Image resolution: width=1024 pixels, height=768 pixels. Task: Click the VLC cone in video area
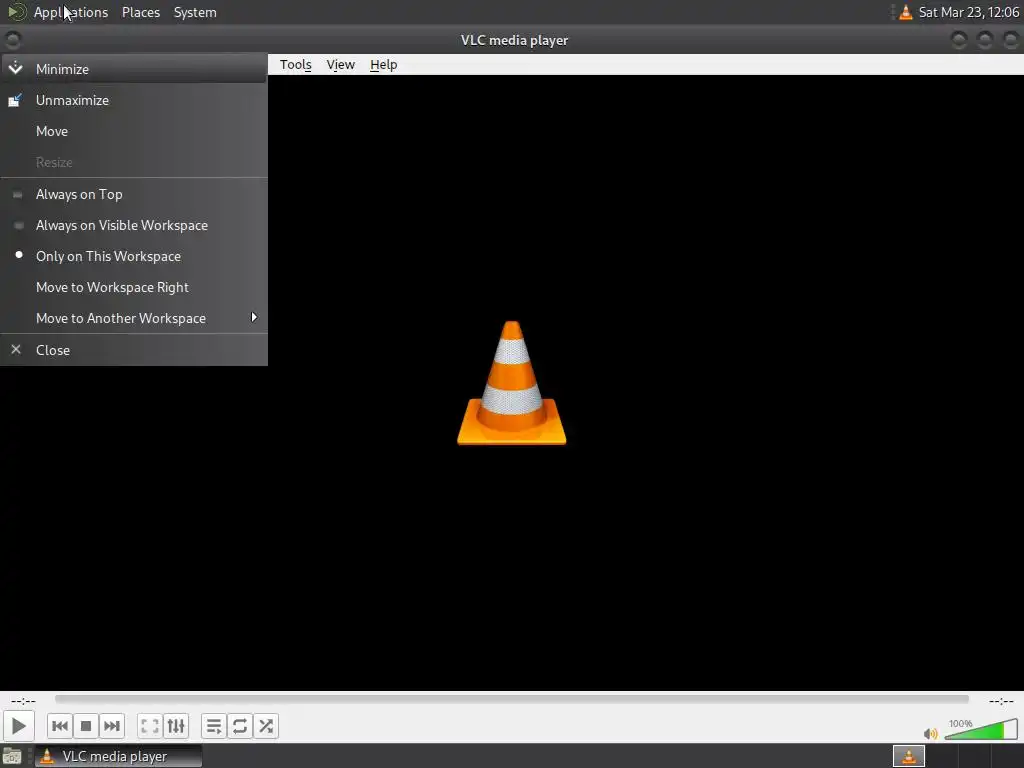pos(511,383)
